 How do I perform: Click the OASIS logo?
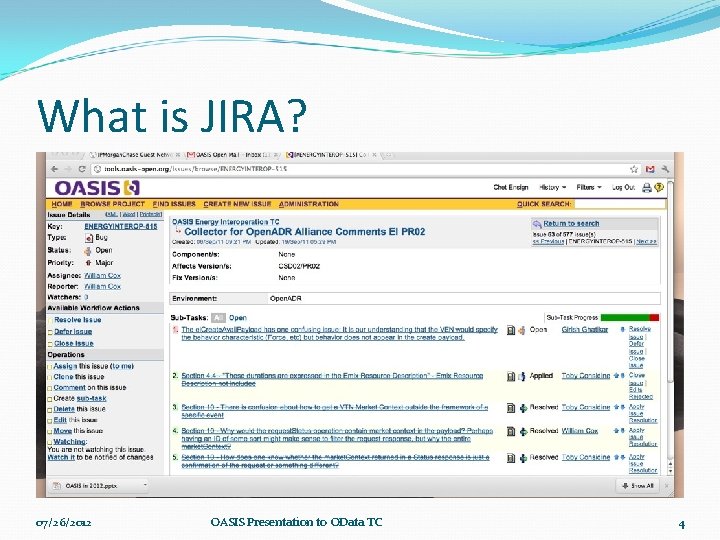(97, 188)
